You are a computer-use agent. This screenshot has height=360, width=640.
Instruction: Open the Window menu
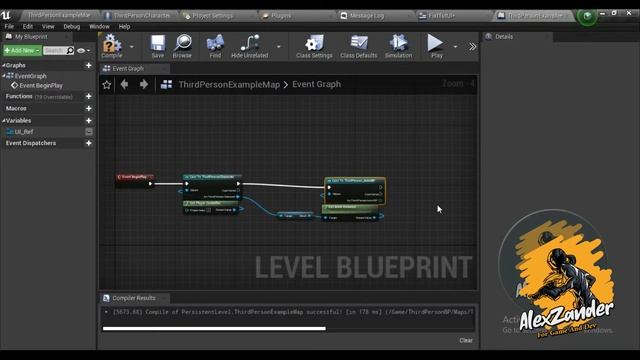coord(99,27)
